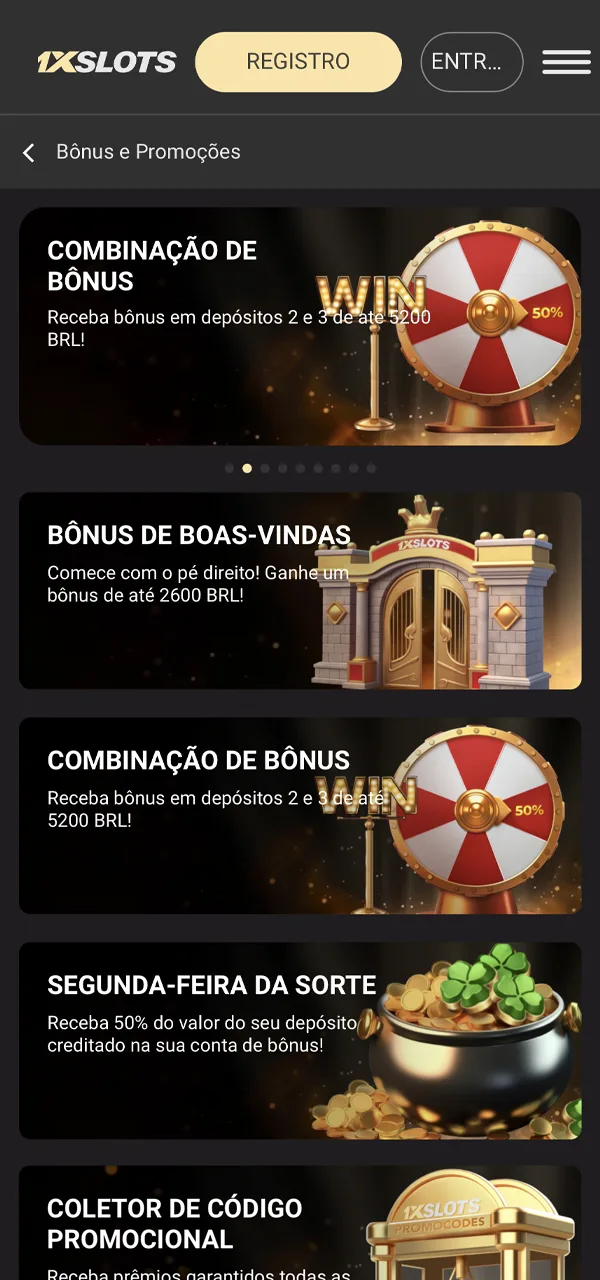Select the third carousel dot
The image size is (600, 1280).
pos(265,468)
